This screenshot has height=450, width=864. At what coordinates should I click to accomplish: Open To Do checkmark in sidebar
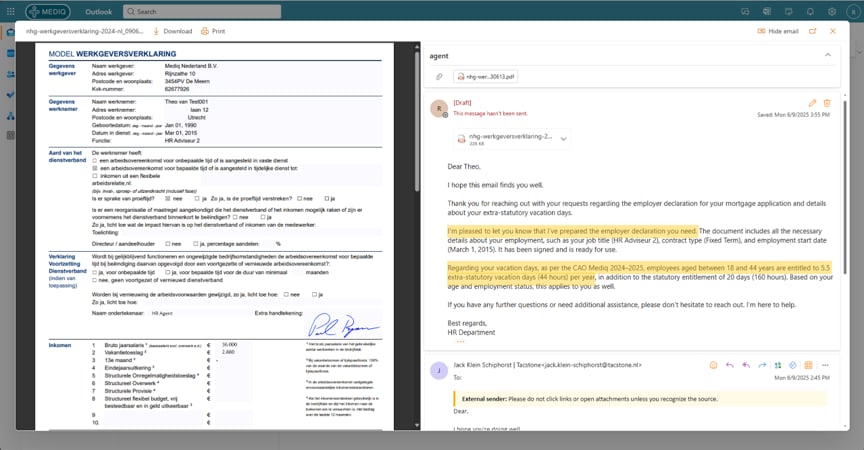pyautogui.click(x=10, y=95)
